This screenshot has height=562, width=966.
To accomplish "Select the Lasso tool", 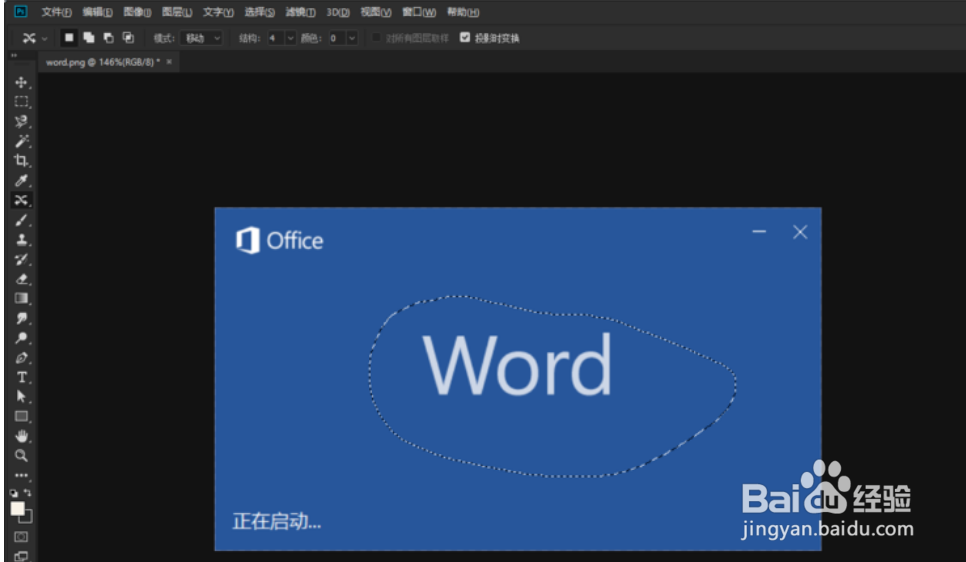I will (x=22, y=121).
